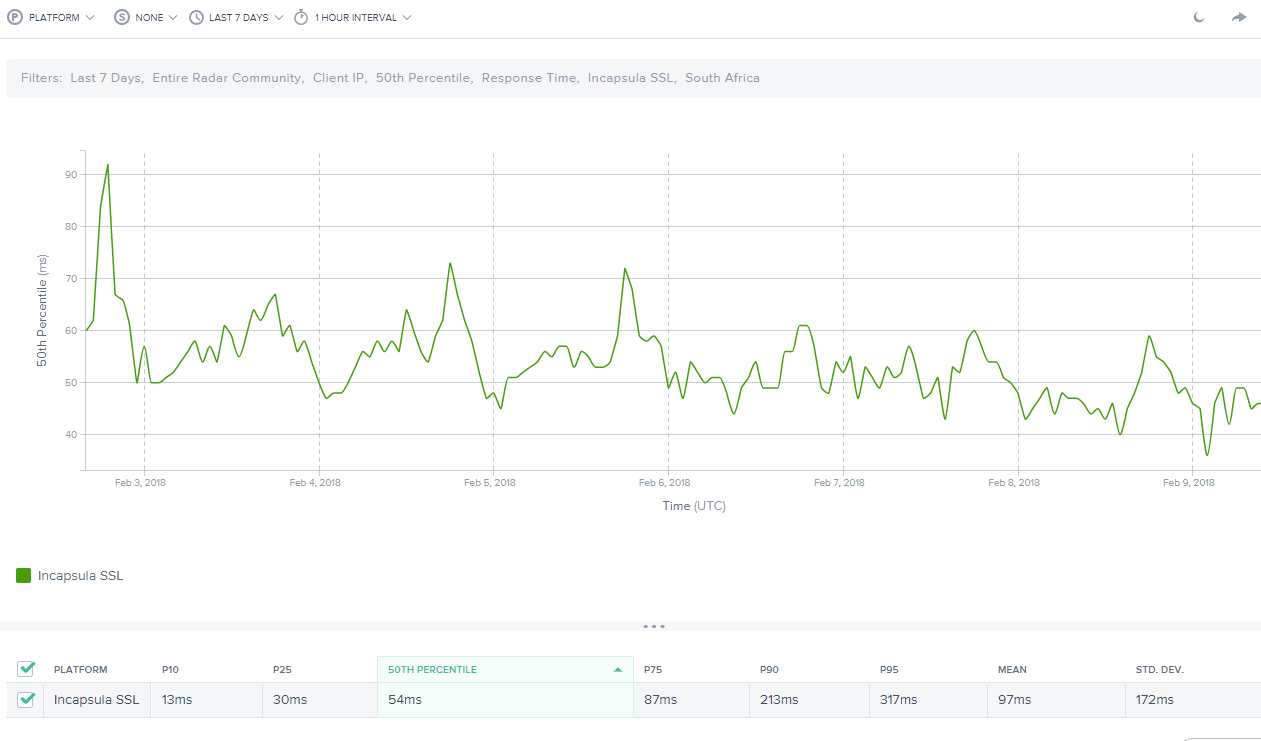
Task: Click the Feb 5, 2018 x-axis label
Action: pos(490,483)
